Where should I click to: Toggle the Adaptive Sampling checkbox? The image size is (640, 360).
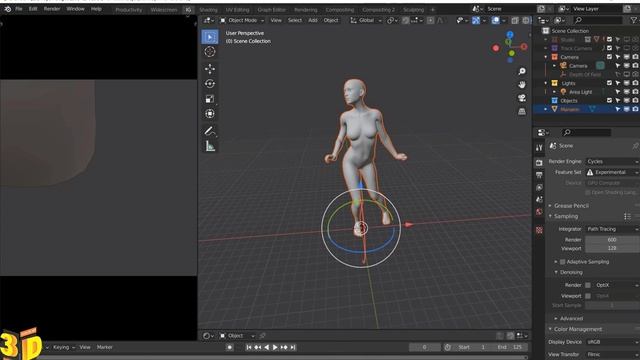pos(562,262)
